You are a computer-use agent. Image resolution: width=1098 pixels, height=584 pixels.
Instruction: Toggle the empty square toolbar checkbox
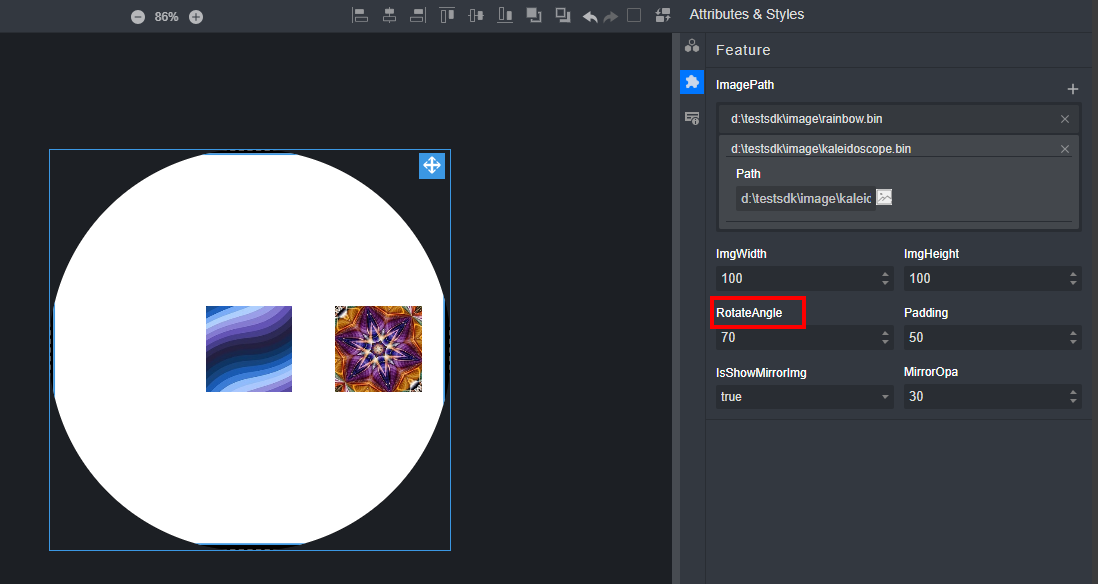point(634,15)
